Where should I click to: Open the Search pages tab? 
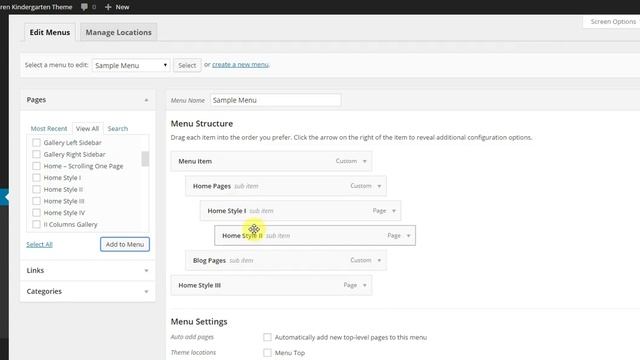pos(118,129)
